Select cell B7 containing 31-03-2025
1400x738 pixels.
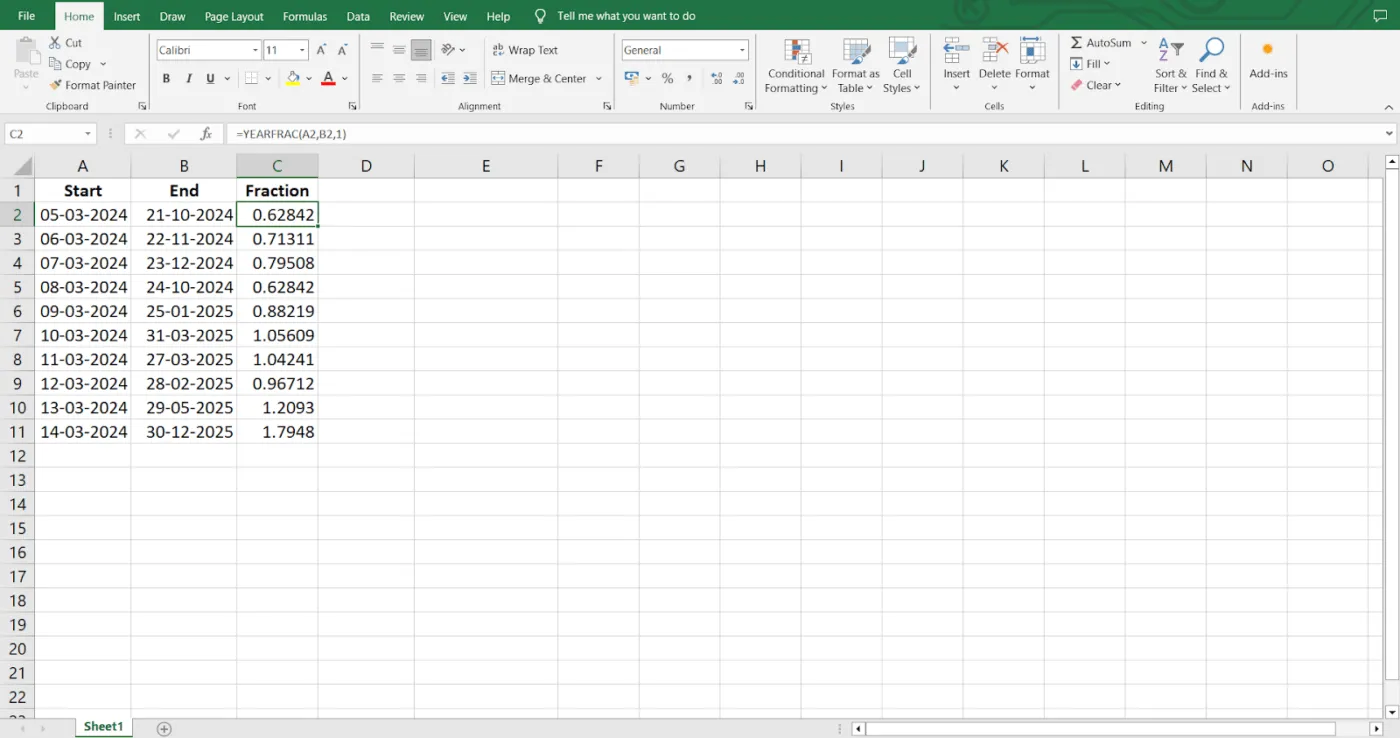click(184, 335)
